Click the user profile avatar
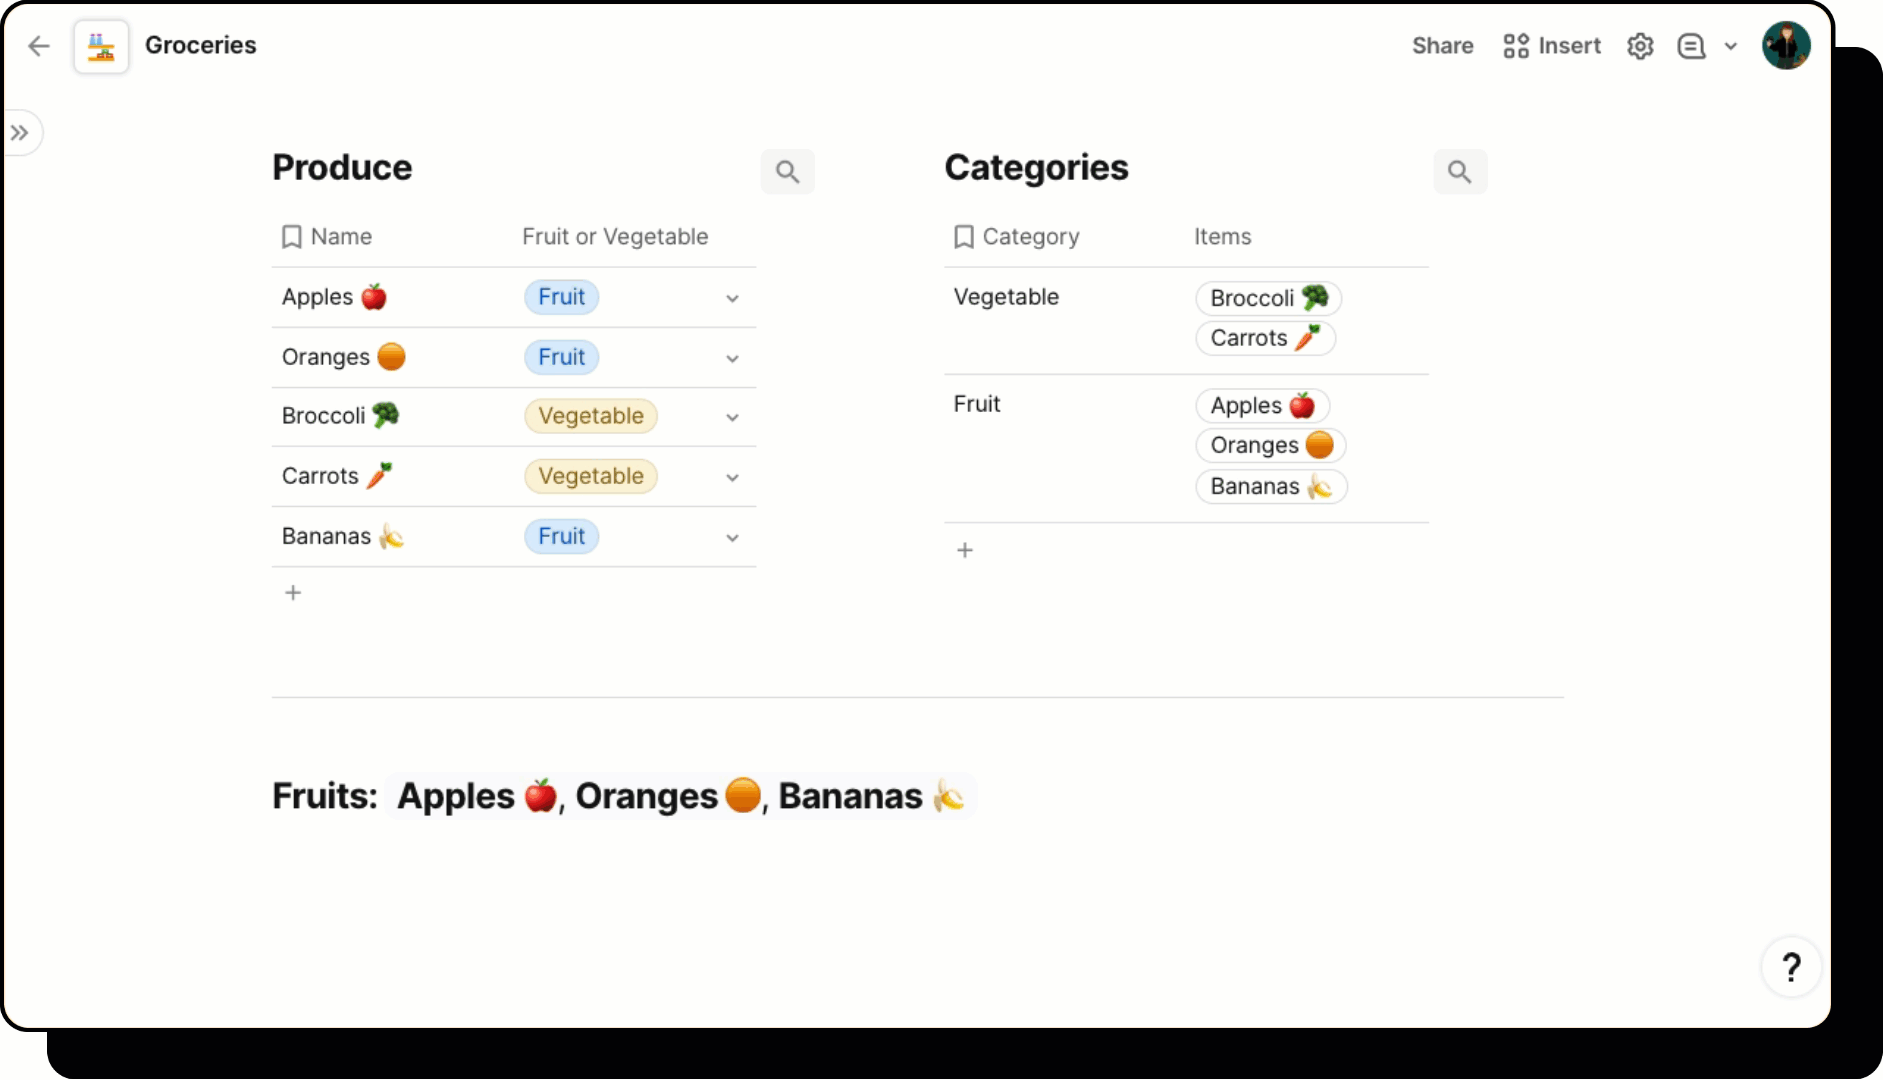Viewport: 1883px width, 1080px height. (1786, 46)
